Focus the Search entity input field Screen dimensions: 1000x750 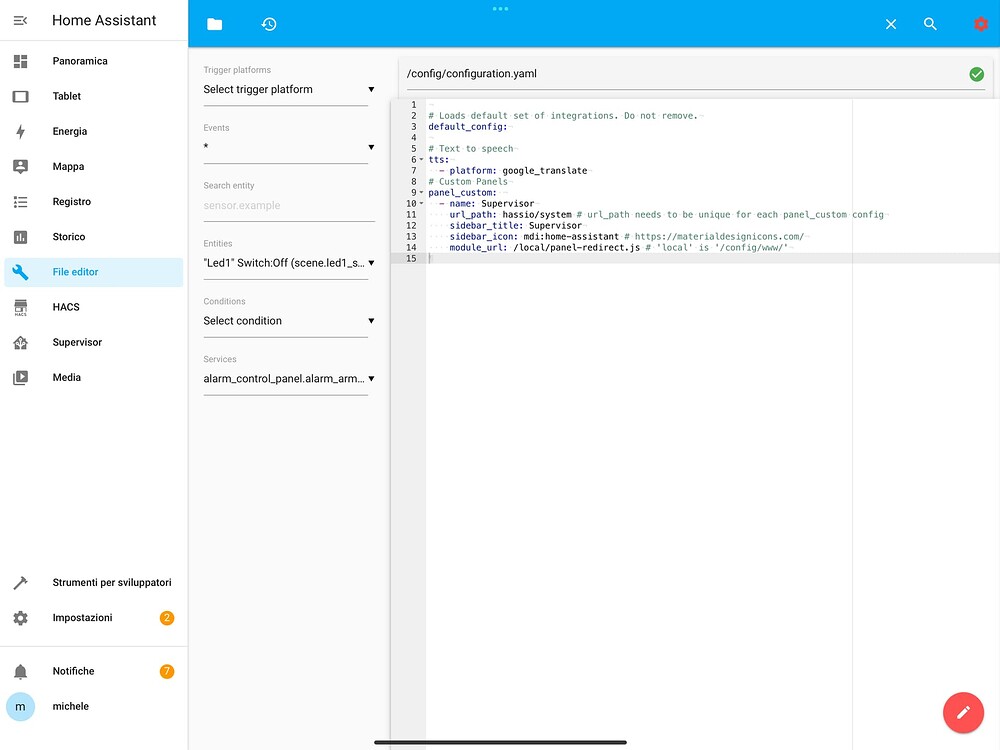[289, 205]
